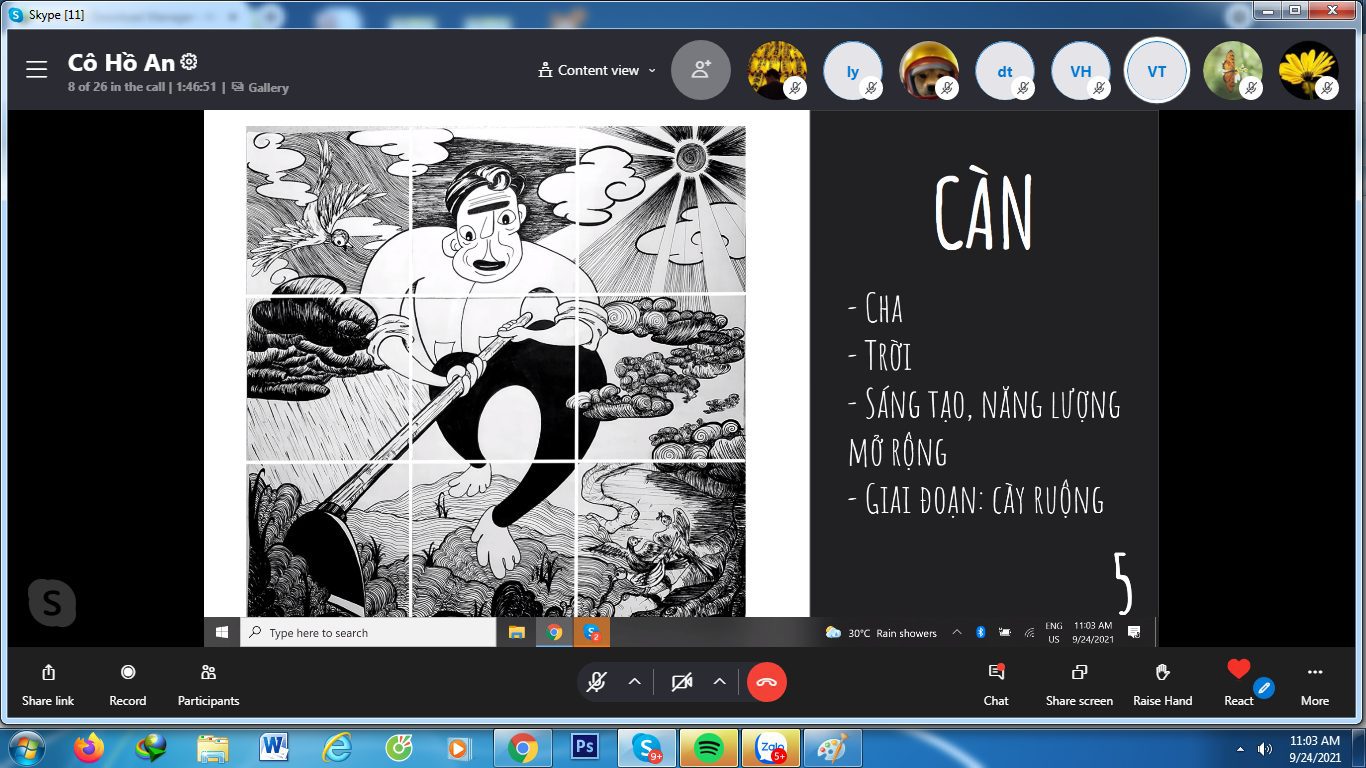
Task: Click the add participant icon
Action: (701, 70)
